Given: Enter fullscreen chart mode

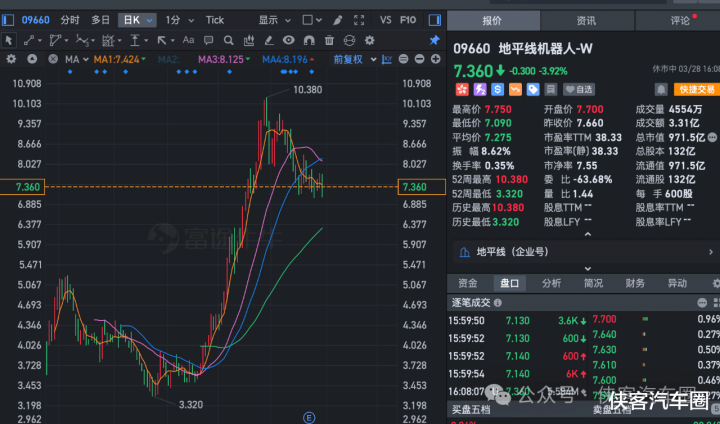Looking at the screenshot, I should click(359, 20).
